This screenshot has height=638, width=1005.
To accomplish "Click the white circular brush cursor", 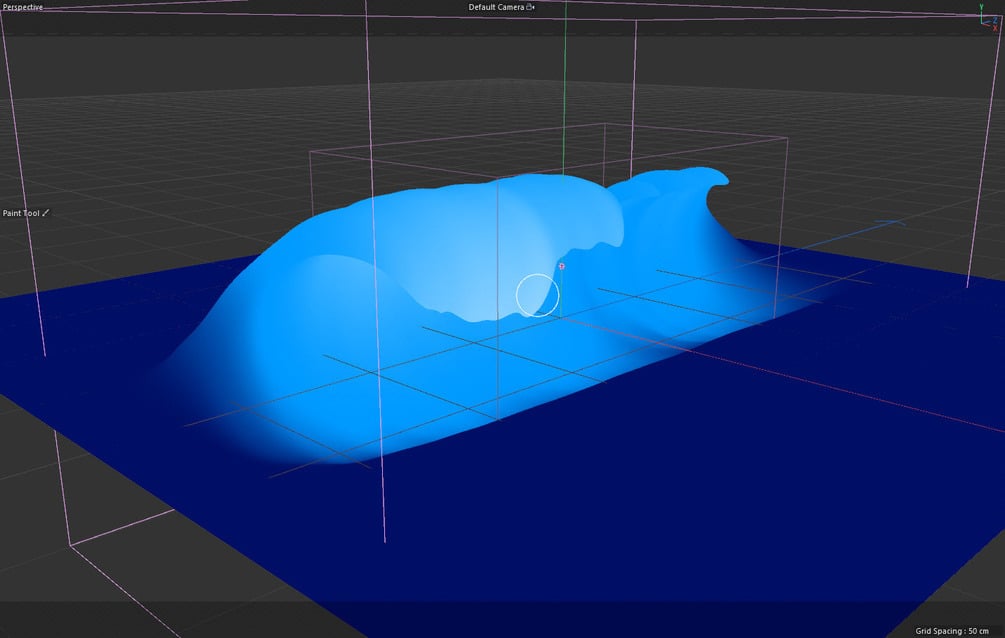I will pyautogui.click(x=538, y=295).
